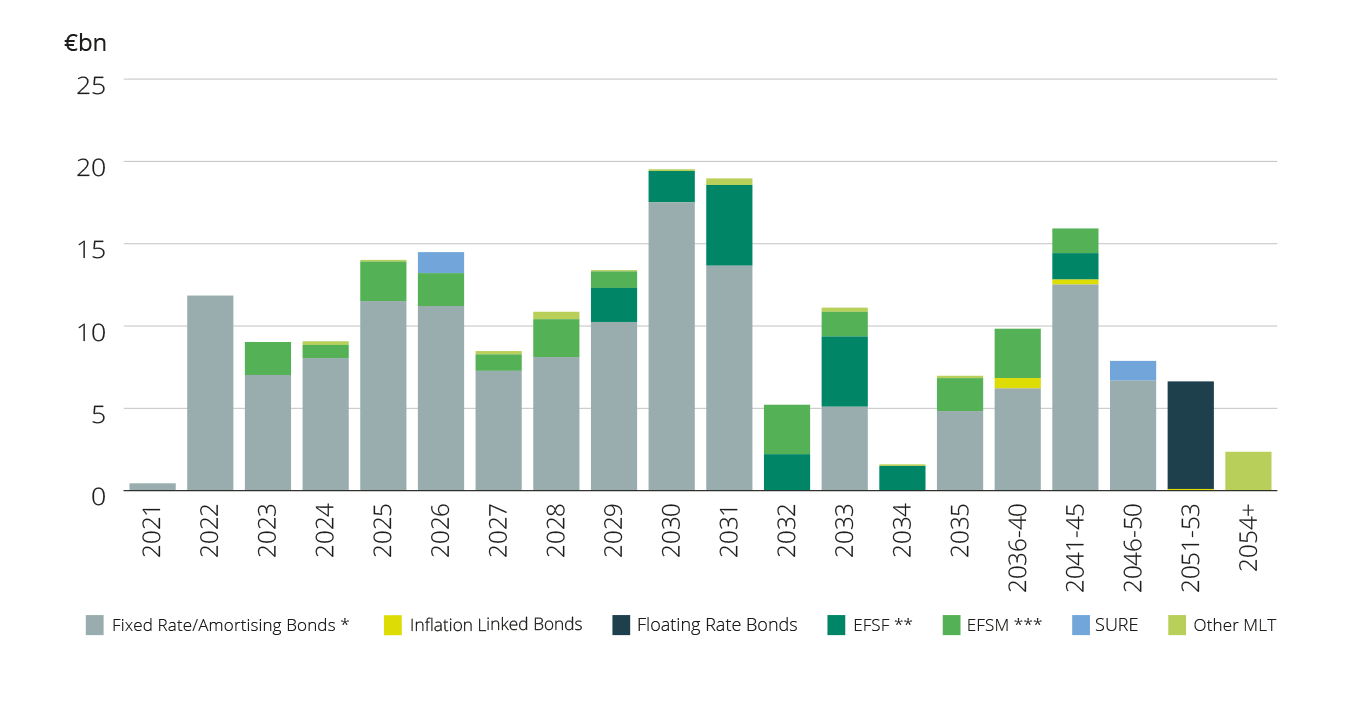Click the dark Floating Rate bar above 2051-53

pyautogui.click(x=1192, y=435)
